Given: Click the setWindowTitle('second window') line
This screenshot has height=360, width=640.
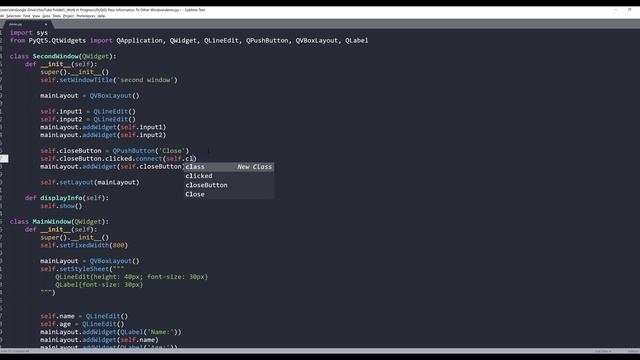Looking at the screenshot, I should pos(109,80).
